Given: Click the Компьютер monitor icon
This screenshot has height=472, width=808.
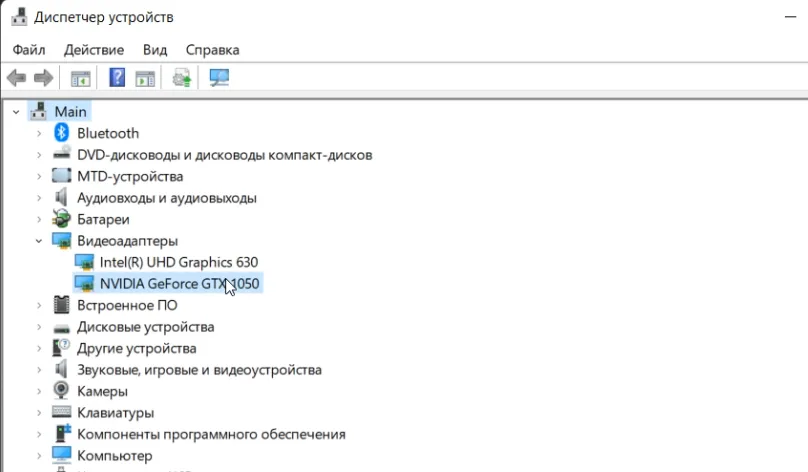Looking at the screenshot, I should (61, 454).
